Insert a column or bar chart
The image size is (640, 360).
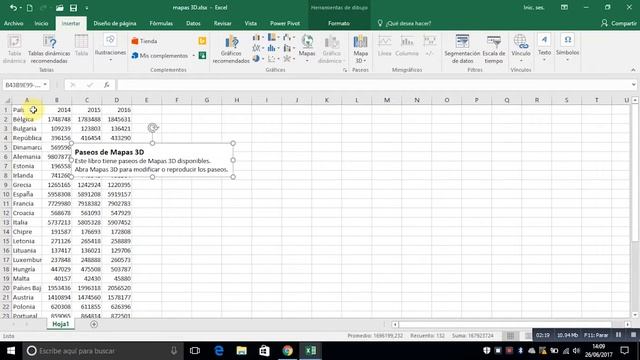(258, 38)
